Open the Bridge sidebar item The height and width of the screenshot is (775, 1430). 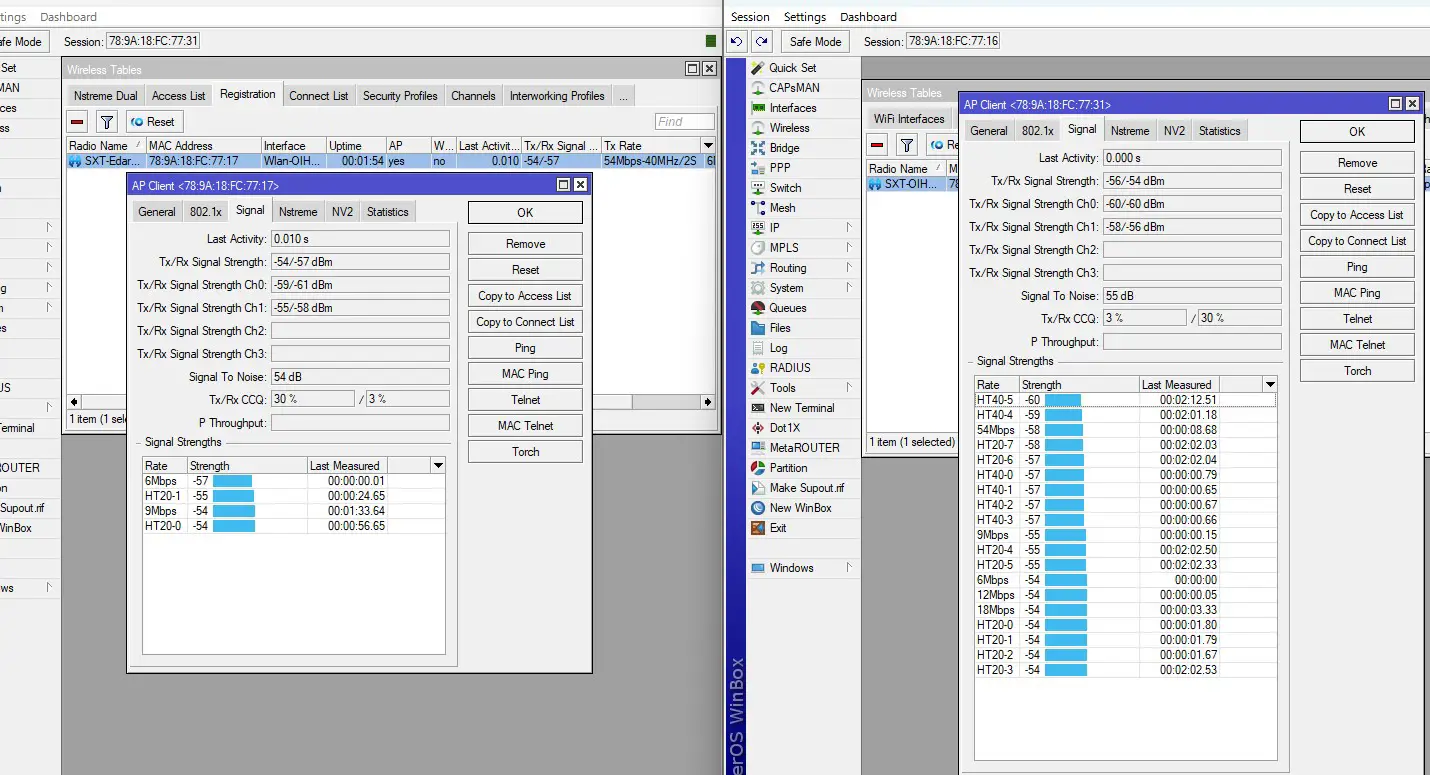pyautogui.click(x=784, y=148)
